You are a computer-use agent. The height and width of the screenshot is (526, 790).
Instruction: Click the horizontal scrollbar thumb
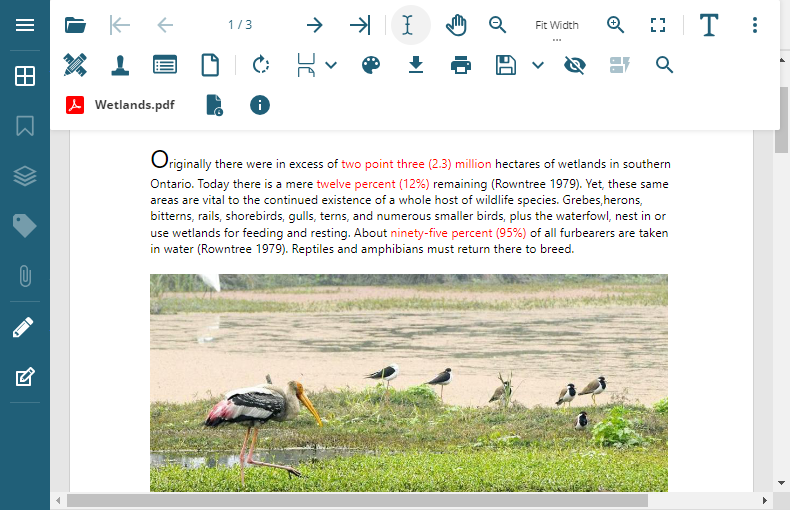pos(357,500)
